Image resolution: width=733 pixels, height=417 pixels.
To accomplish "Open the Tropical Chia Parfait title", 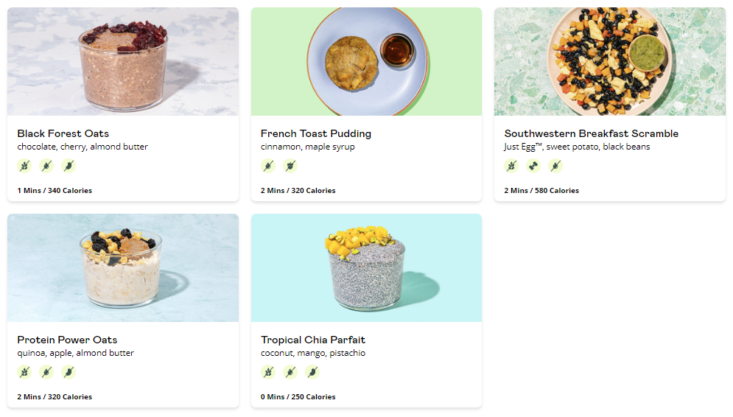I will click(x=313, y=340).
